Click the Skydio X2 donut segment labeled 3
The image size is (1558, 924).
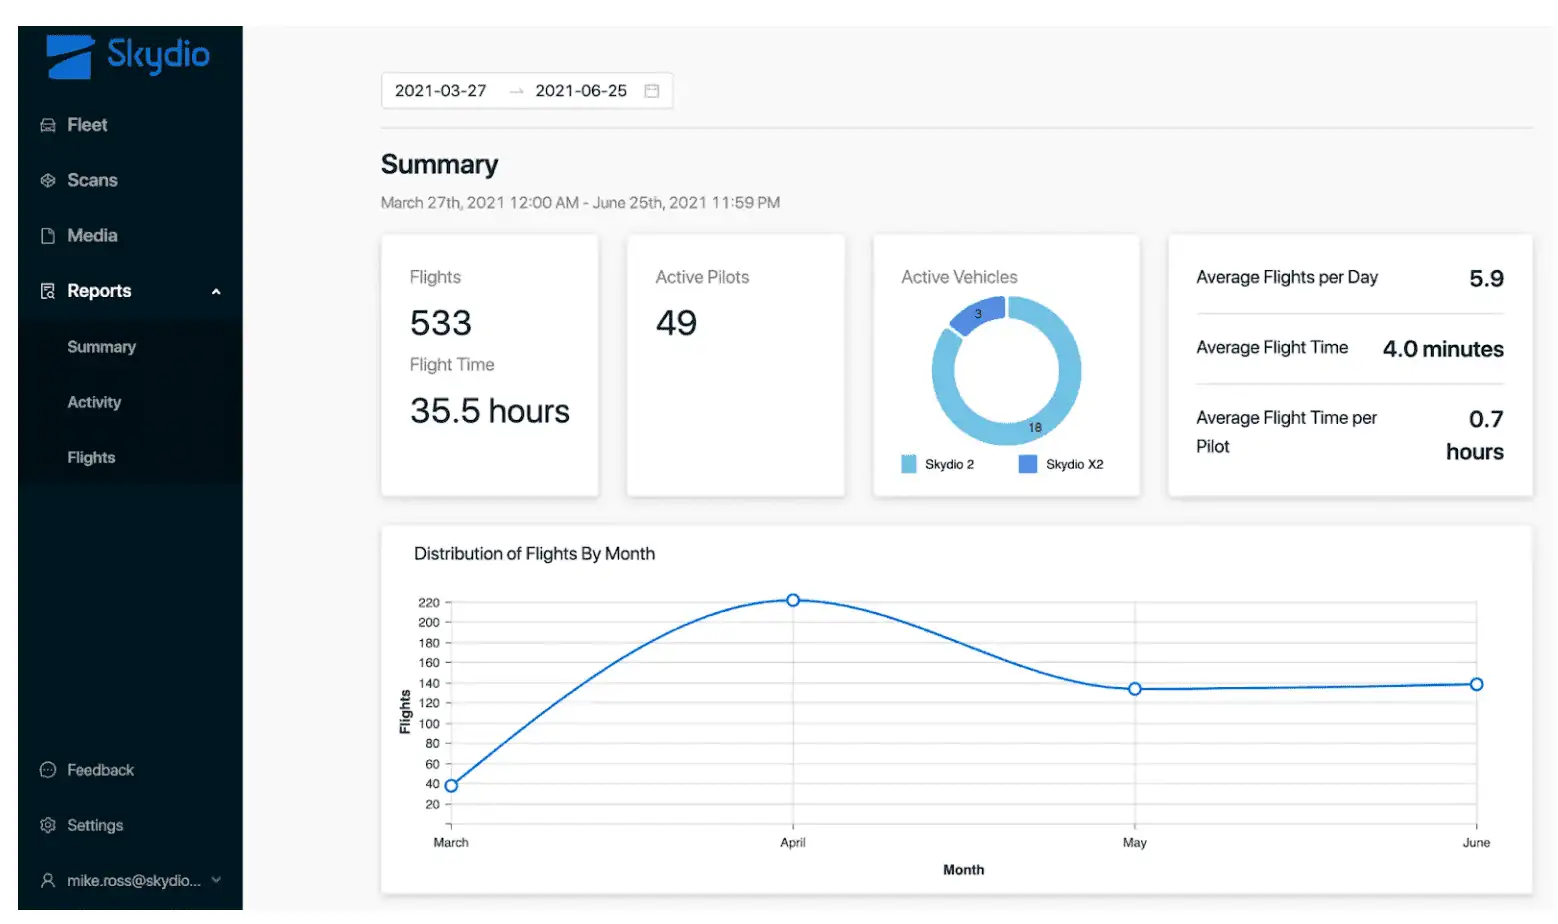coord(977,315)
